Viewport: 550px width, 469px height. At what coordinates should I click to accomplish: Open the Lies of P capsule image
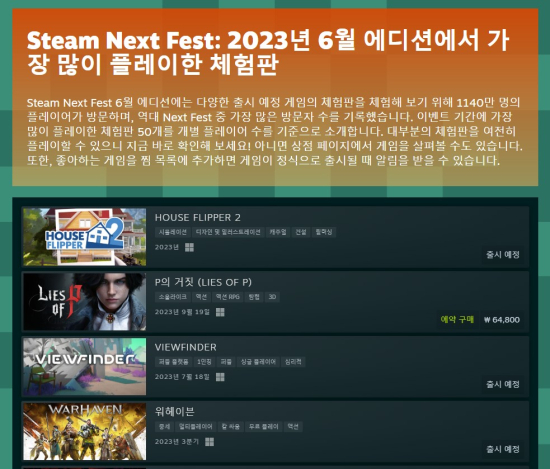pos(85,302)
